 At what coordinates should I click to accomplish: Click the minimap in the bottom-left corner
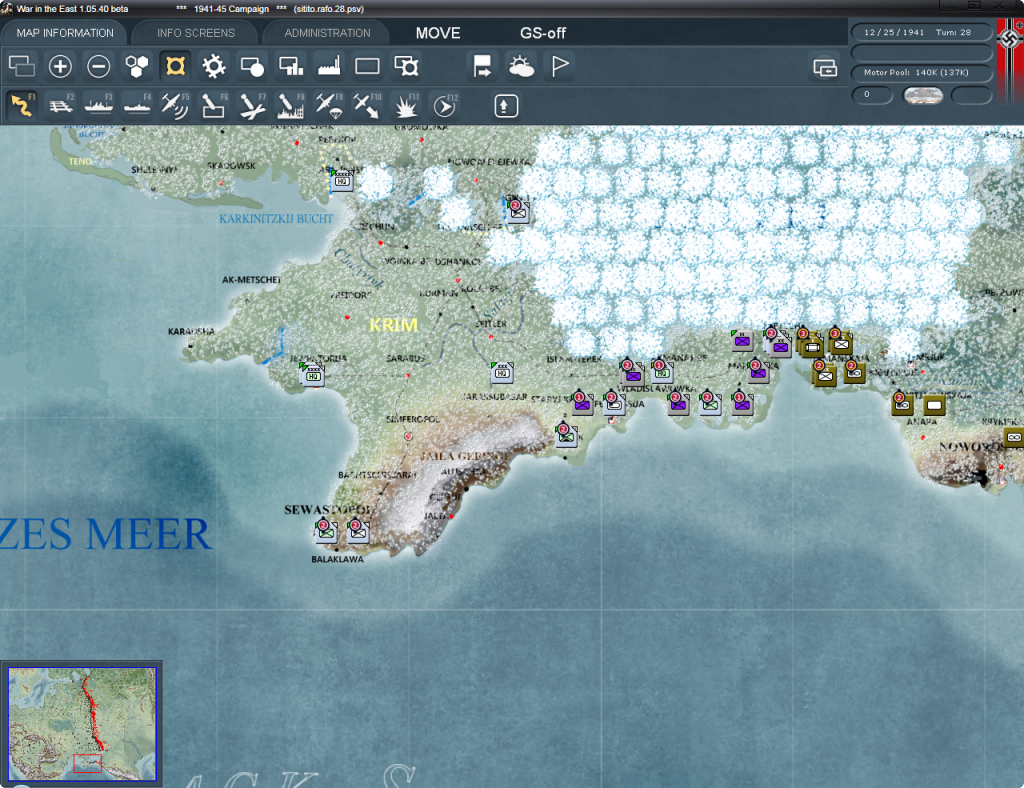coord(82,723)
